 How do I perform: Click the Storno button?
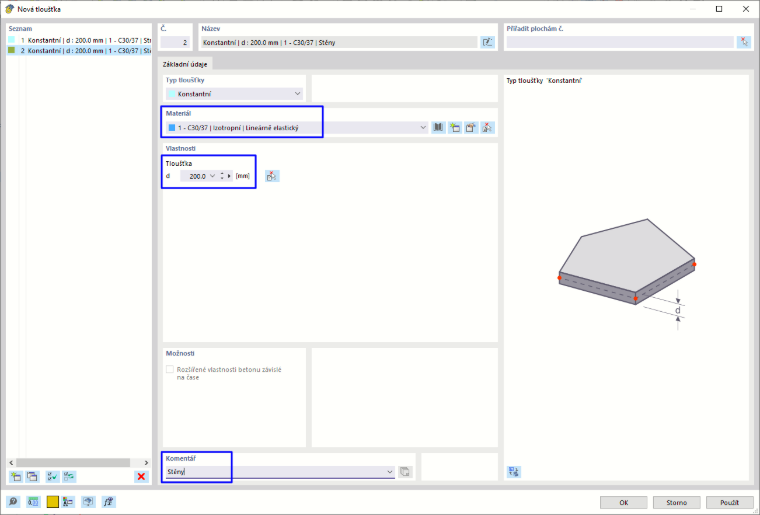click(677, 502)
